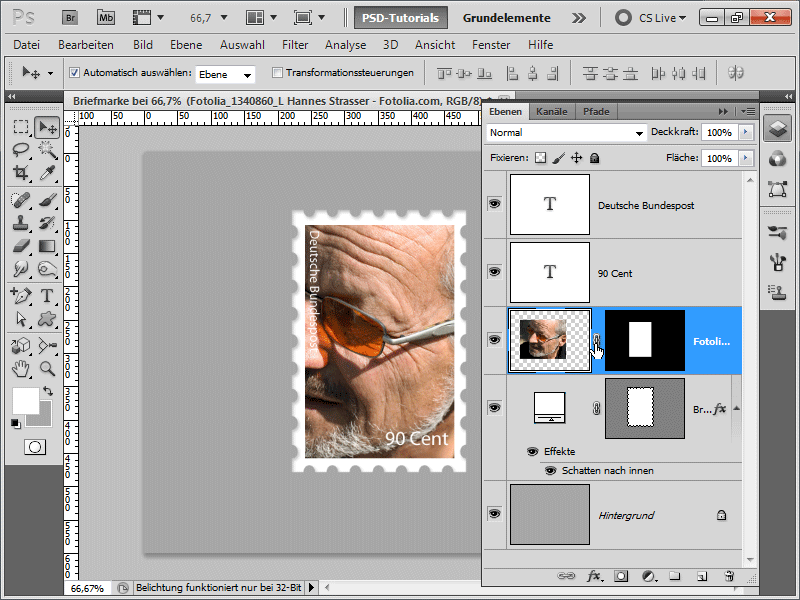Hide the Deutsche Bundespost text layer
The height and width of the screenshot is (600, 800).
tap(494, 204)
